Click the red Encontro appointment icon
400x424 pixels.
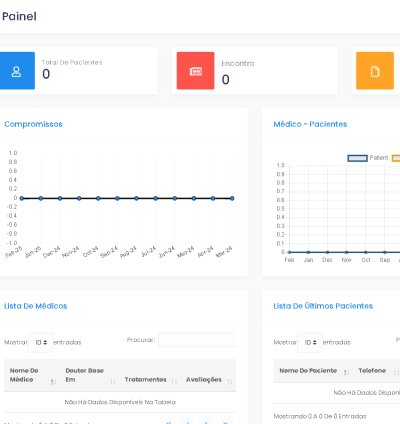tap(195, 71)
